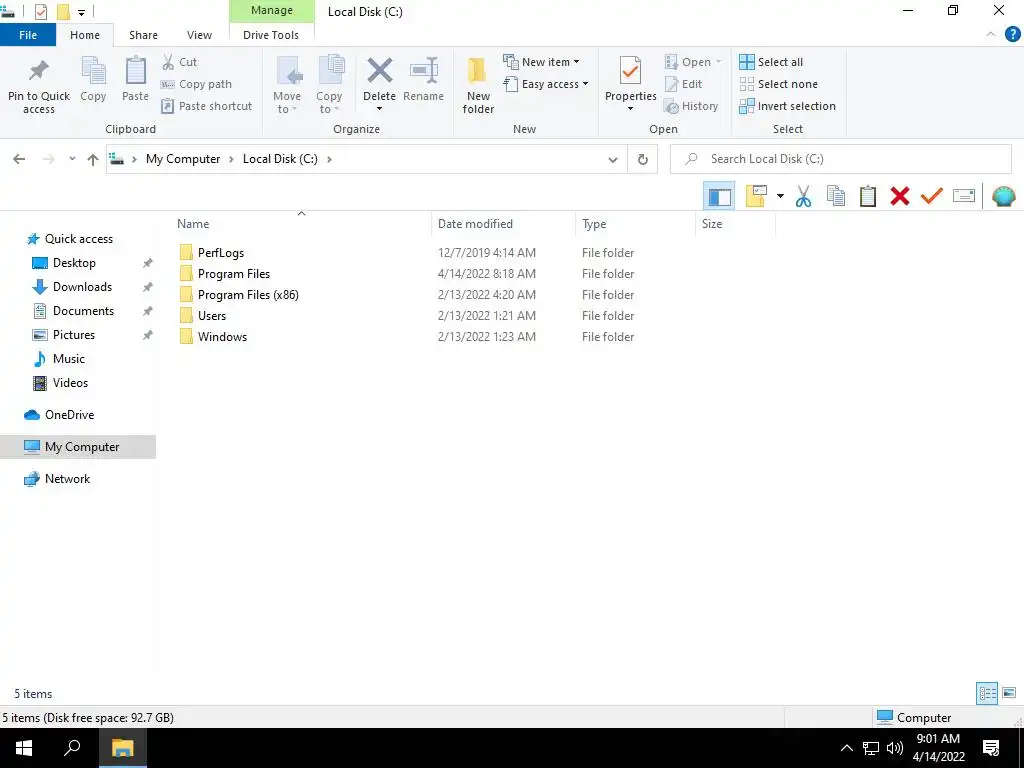Click red X Delete icon in toolbar

900,196
